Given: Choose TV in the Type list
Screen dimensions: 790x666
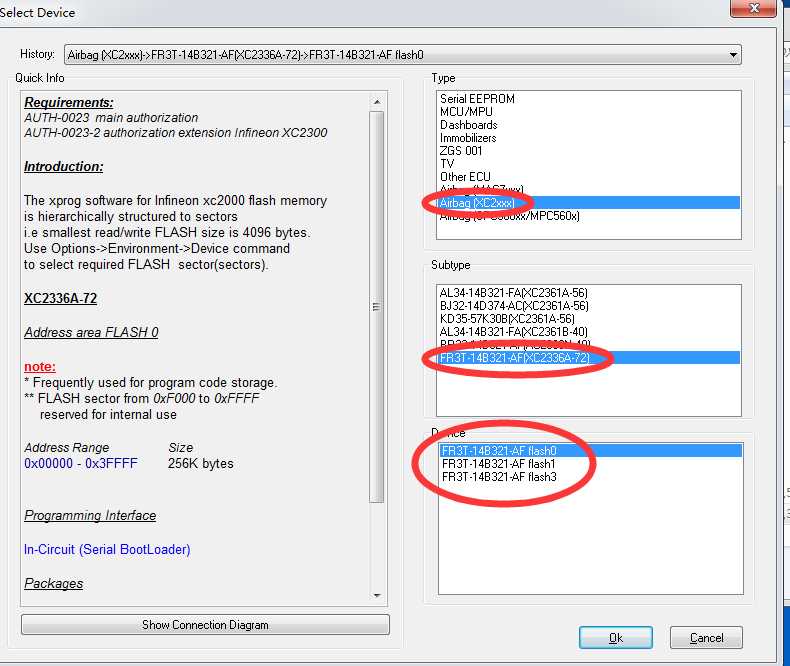Looking at the screenshot, I should click(447, 164).
